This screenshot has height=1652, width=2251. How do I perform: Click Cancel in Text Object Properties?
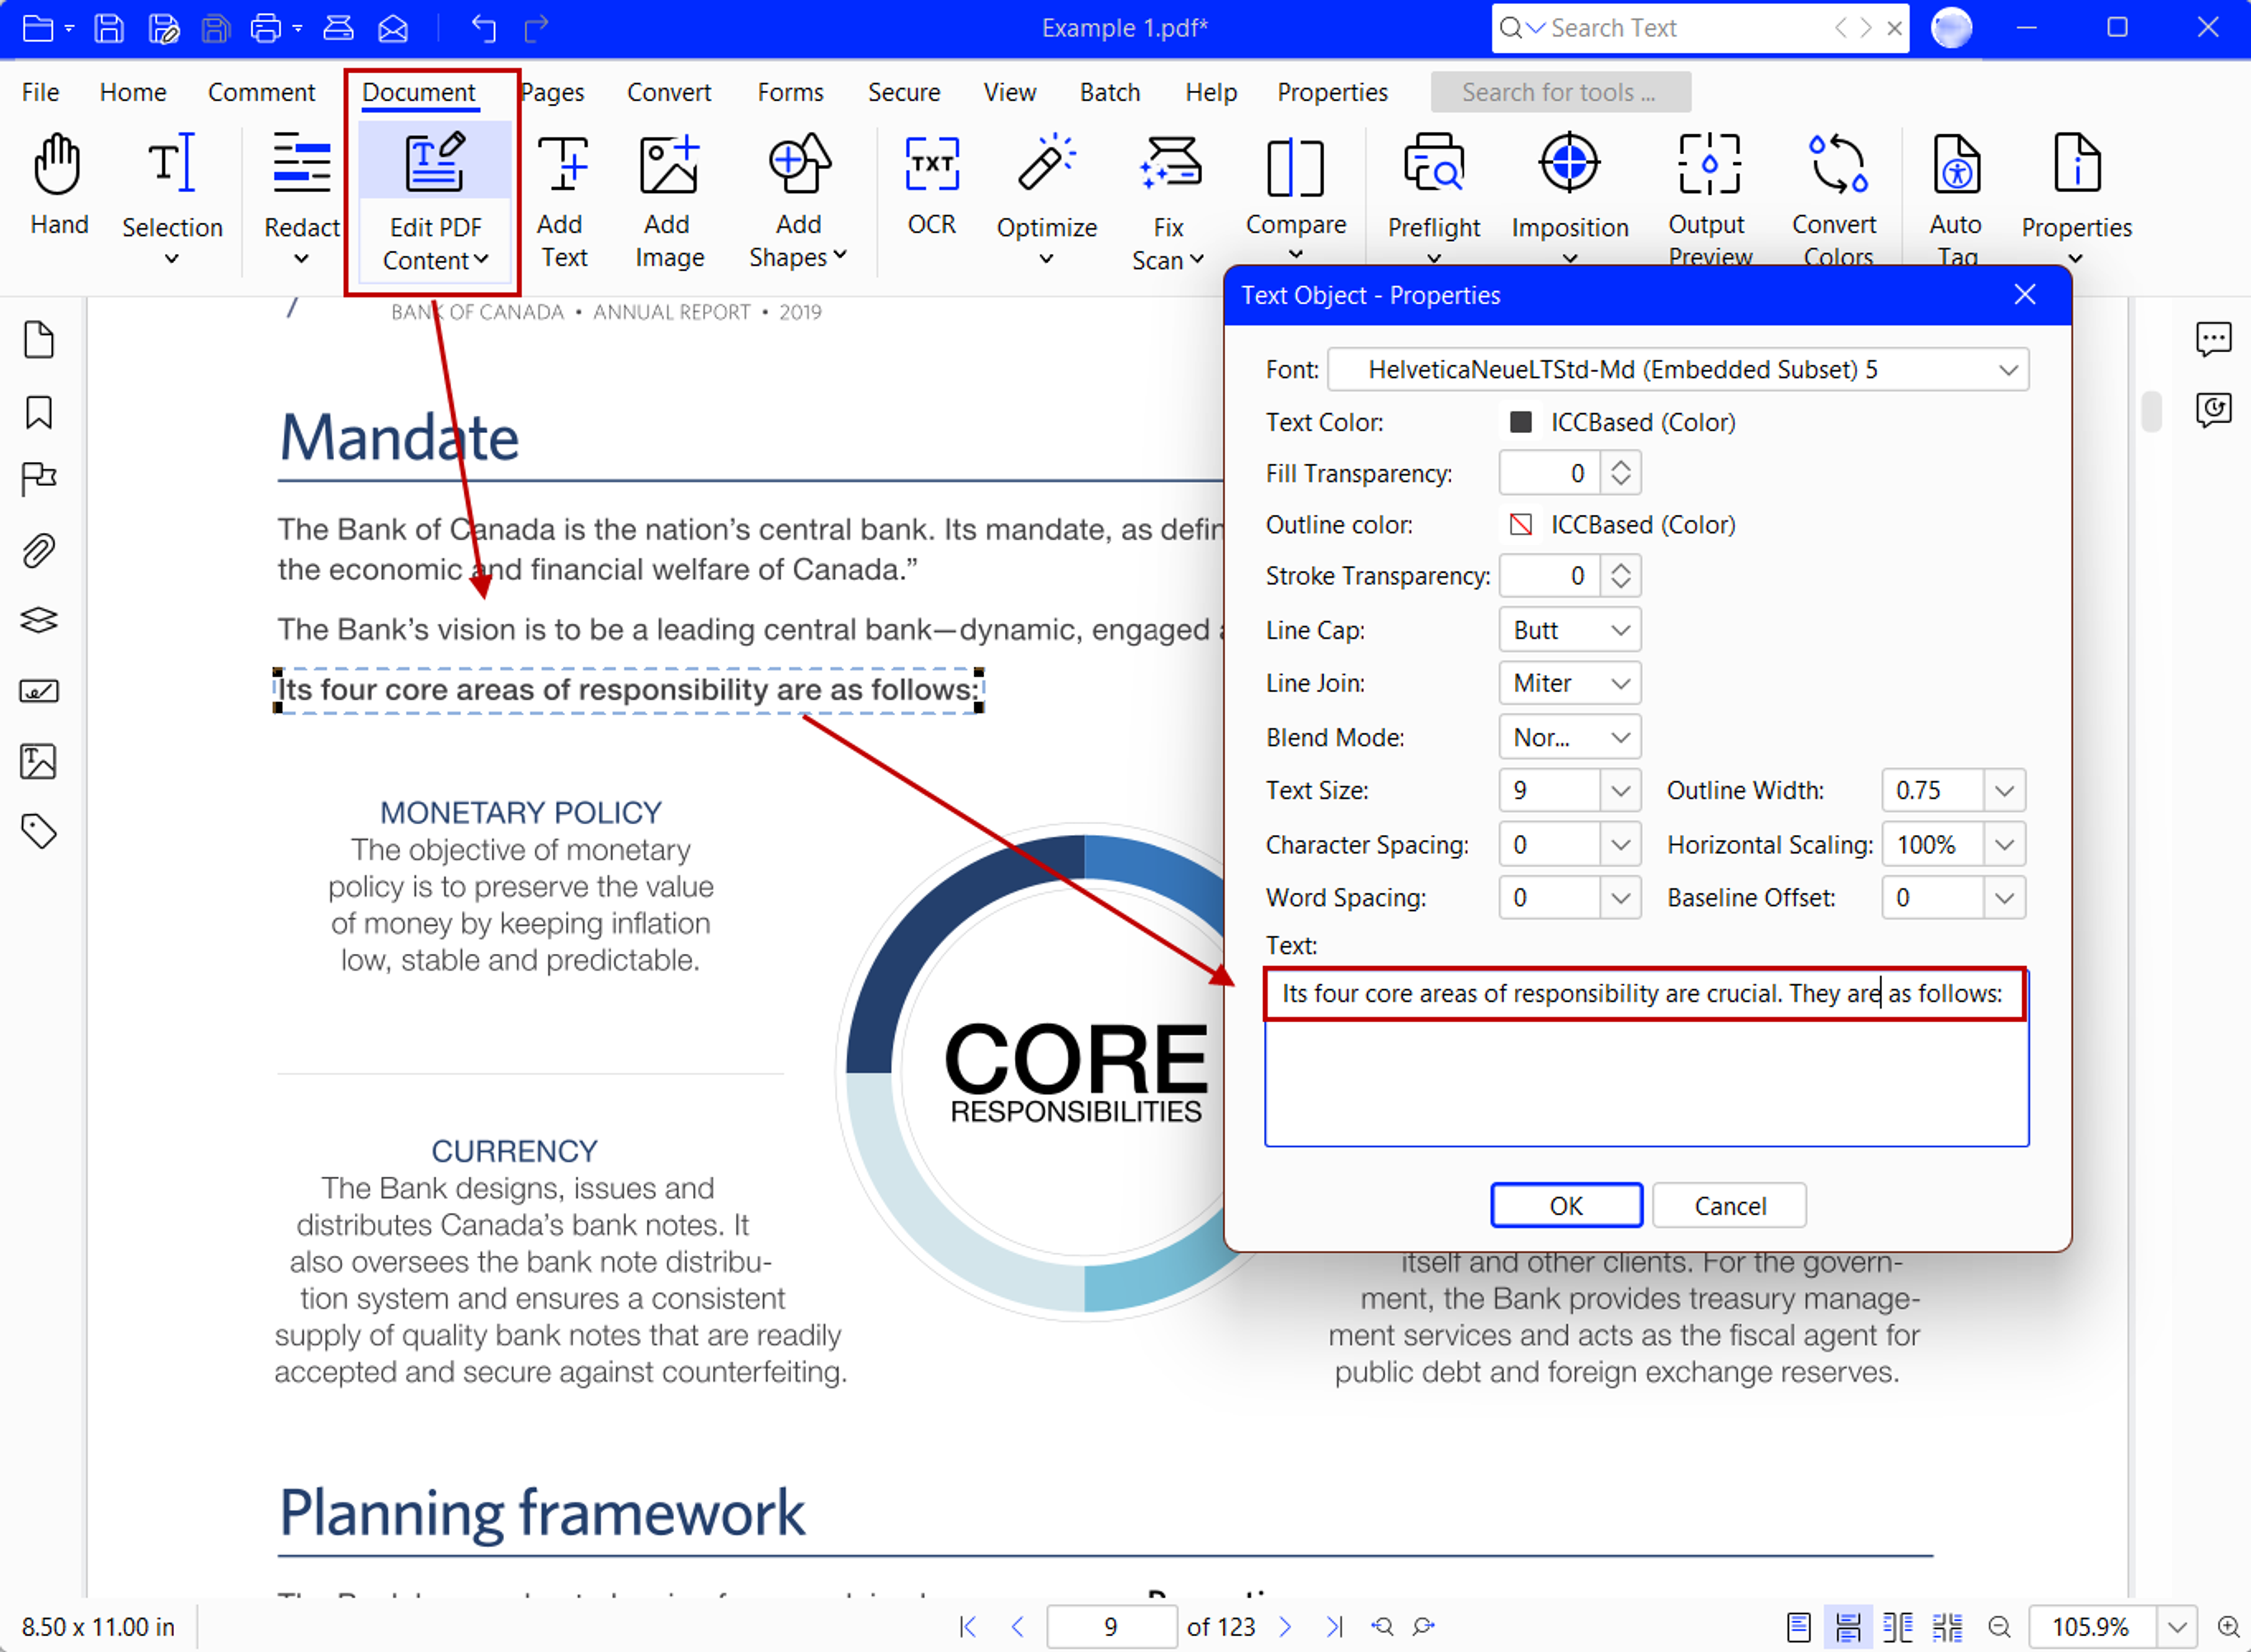click(1730, 1206)
